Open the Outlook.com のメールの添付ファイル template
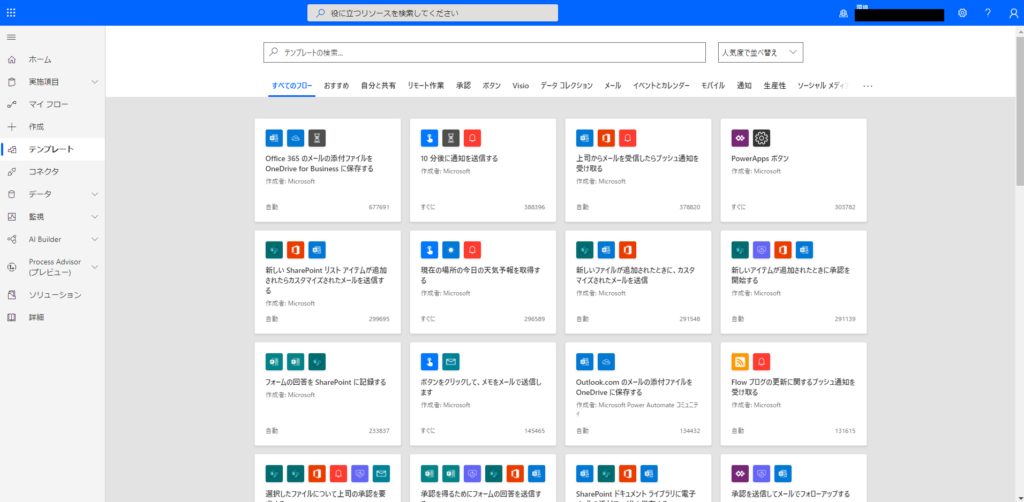1024x502 pixels. (x=639, y=394)
